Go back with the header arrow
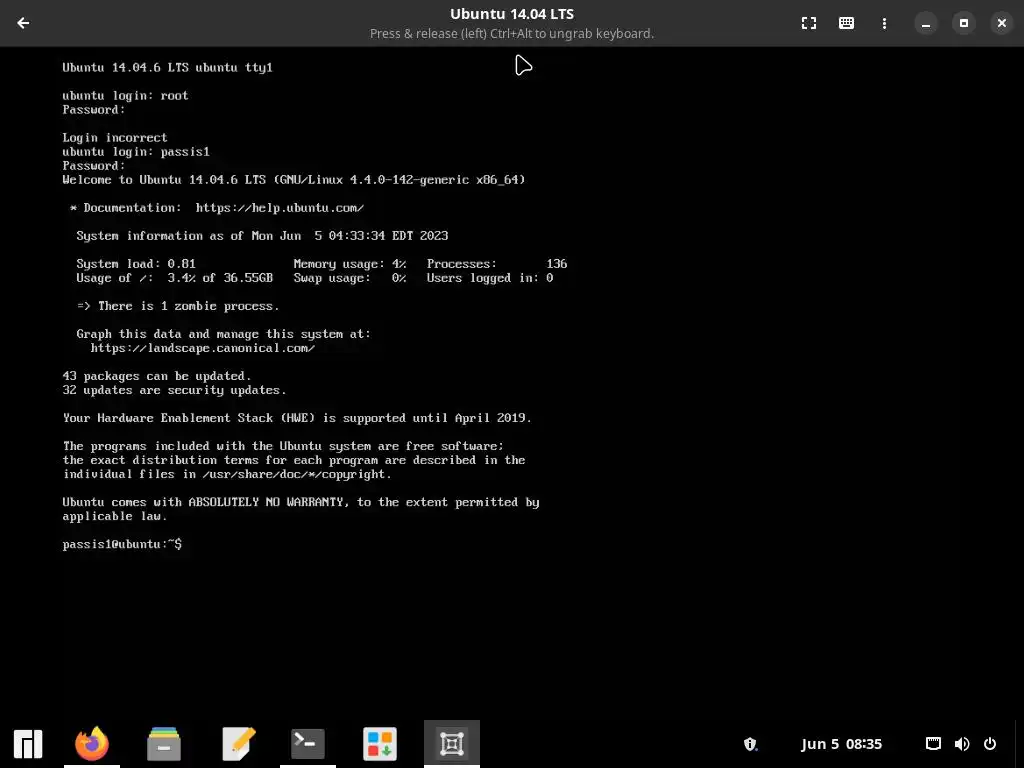Image resolution: width=1024 pixels, height=768 pixels. (23, 23)
